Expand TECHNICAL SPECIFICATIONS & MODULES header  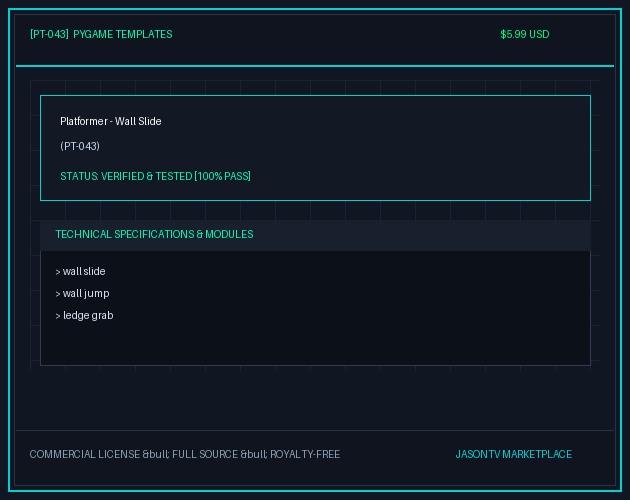point(315,235)
